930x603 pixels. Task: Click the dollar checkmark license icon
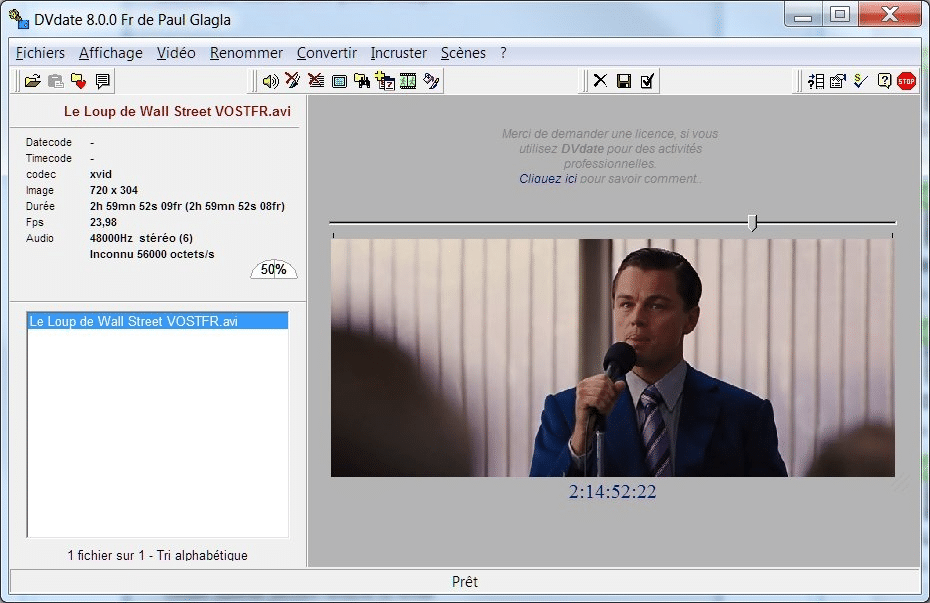[x=861, y=81]
